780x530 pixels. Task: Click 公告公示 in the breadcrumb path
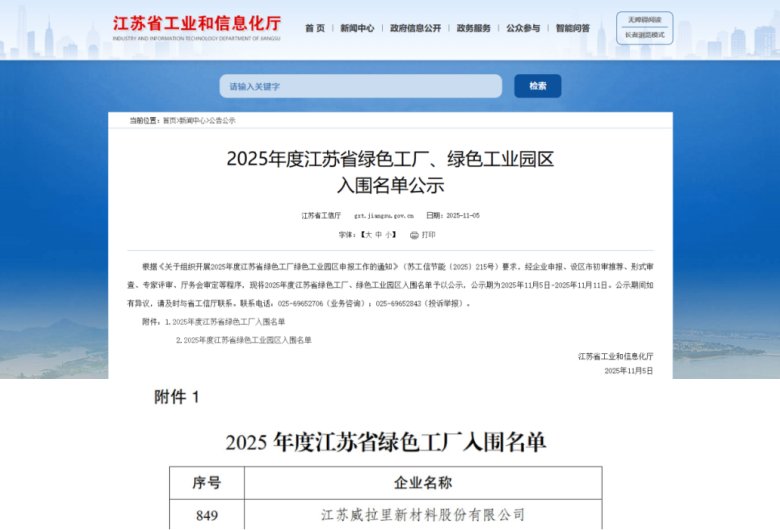[222, 120]
